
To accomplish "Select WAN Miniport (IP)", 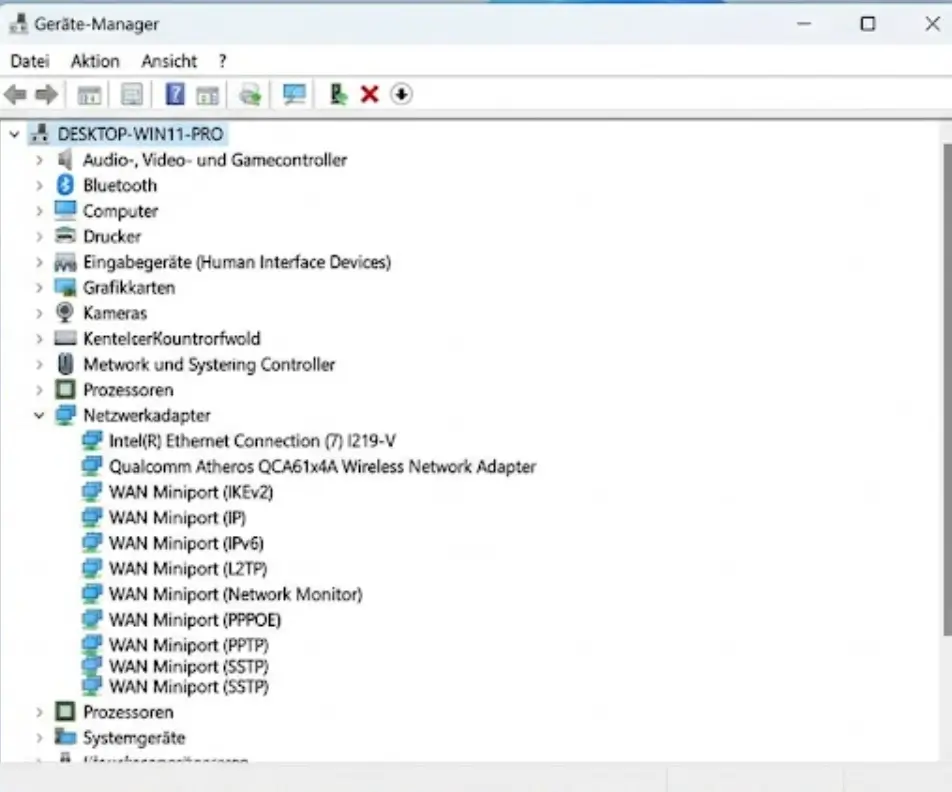I will click(x=177, y=517).
